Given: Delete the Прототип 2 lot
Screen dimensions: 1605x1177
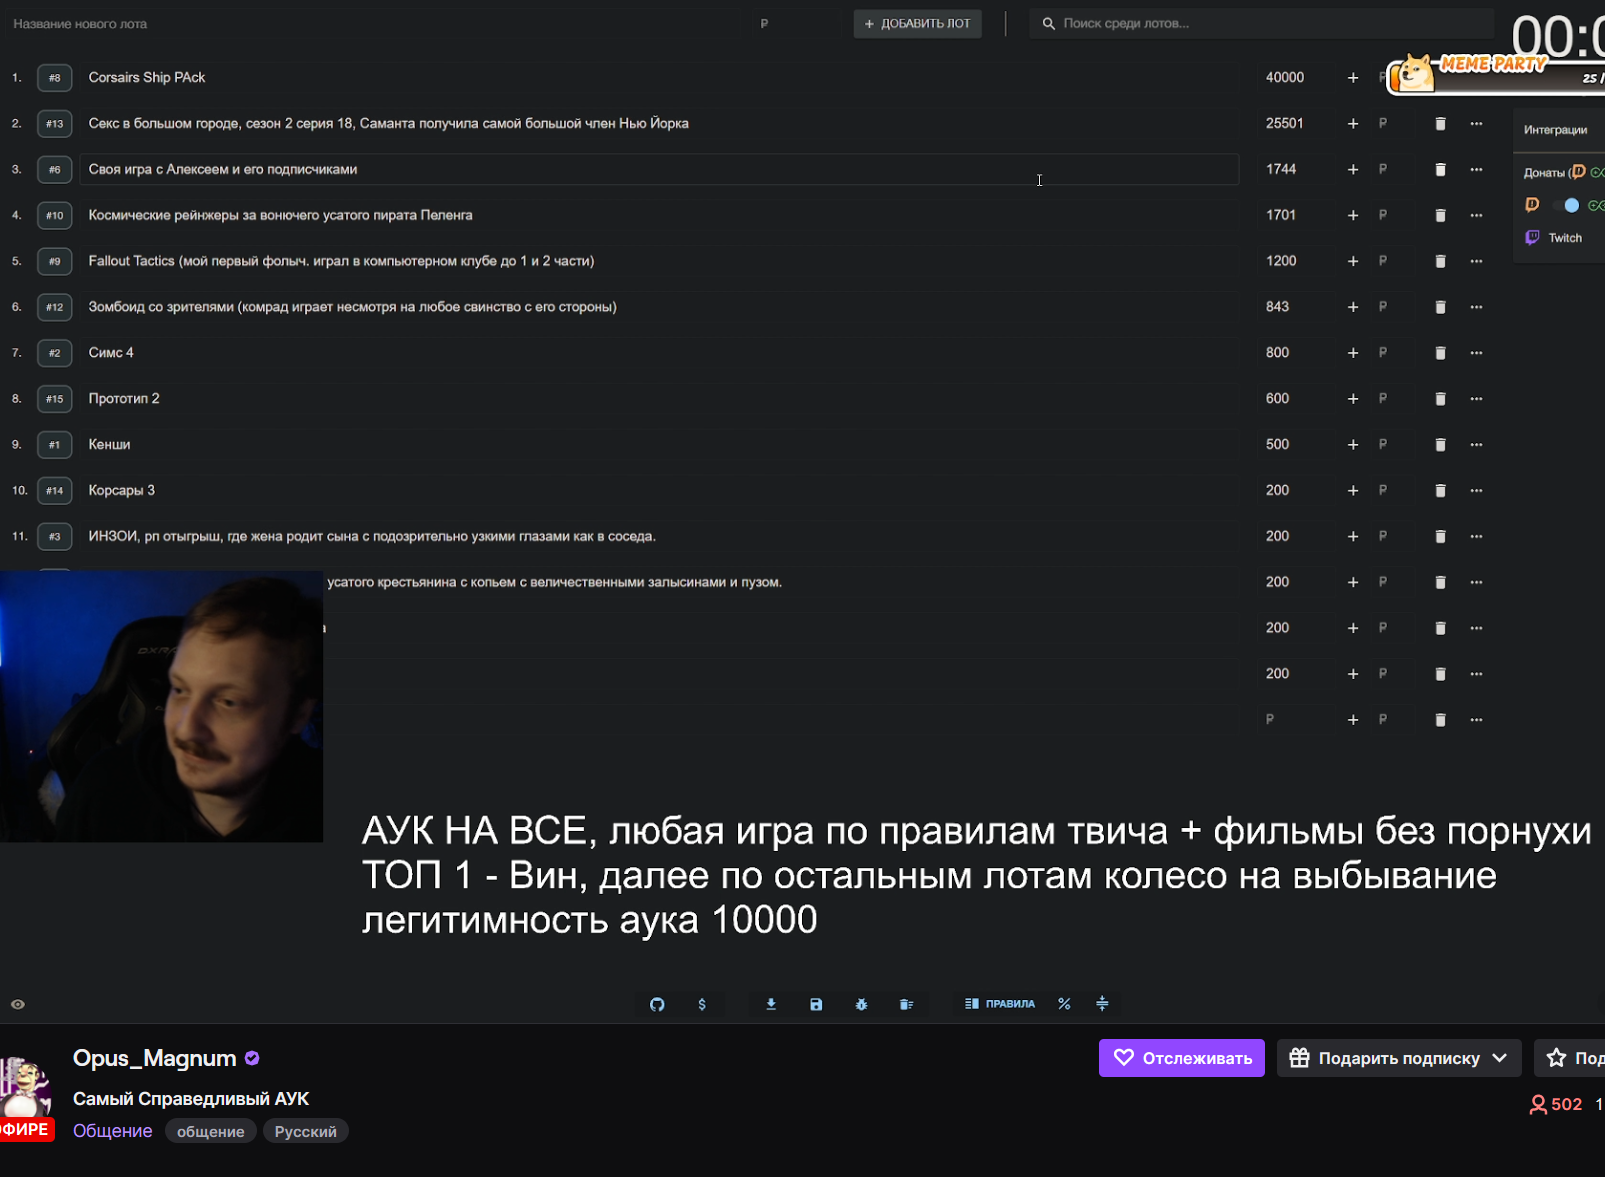Looking at the screenshot, I should click(x=1440, y=399).
